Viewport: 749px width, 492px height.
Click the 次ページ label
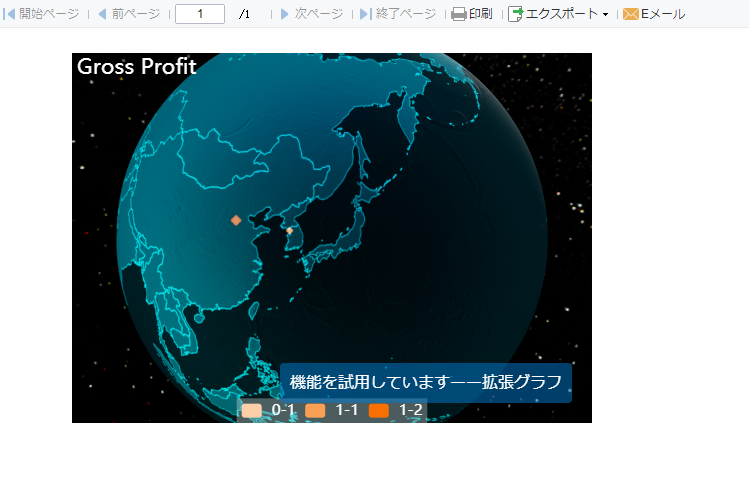319,14
